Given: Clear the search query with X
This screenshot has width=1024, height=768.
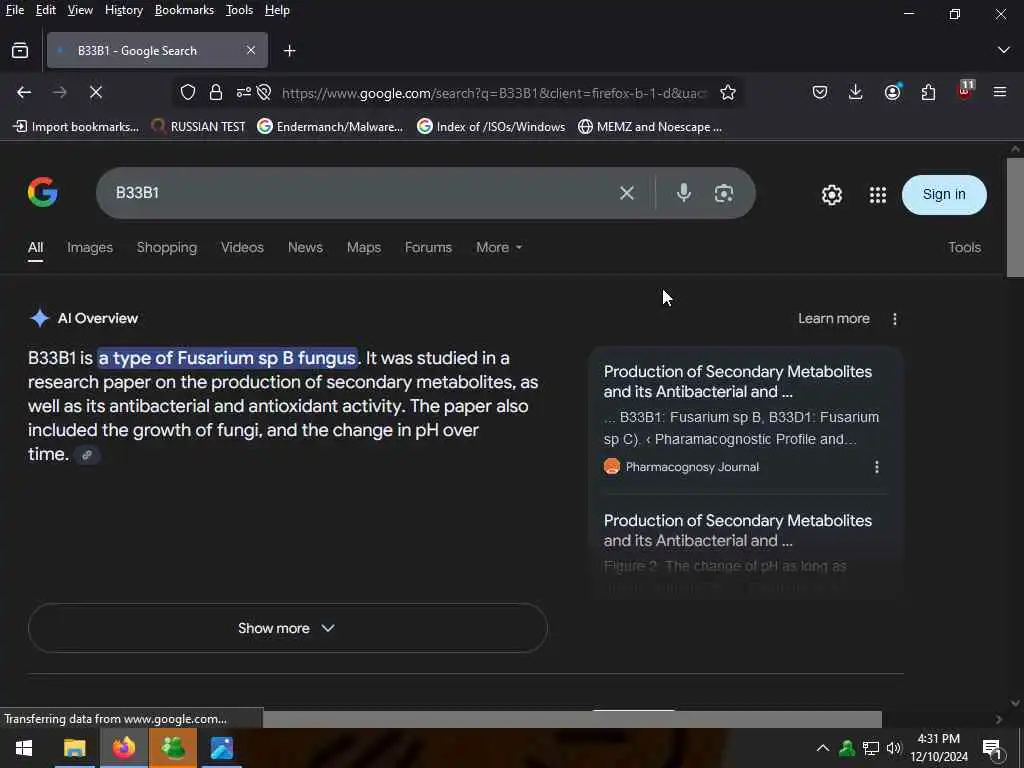Looking at the screenshot, I should tap(626, 193).
